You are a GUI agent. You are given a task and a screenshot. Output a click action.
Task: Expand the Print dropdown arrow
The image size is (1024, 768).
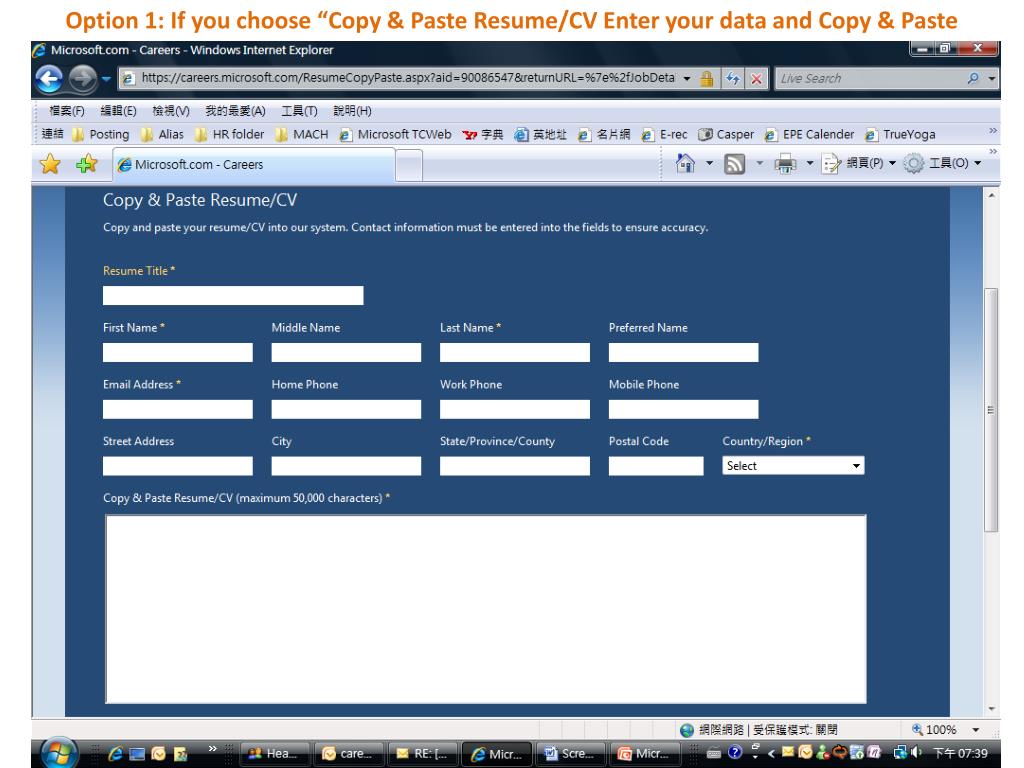[x=809, y=163]
